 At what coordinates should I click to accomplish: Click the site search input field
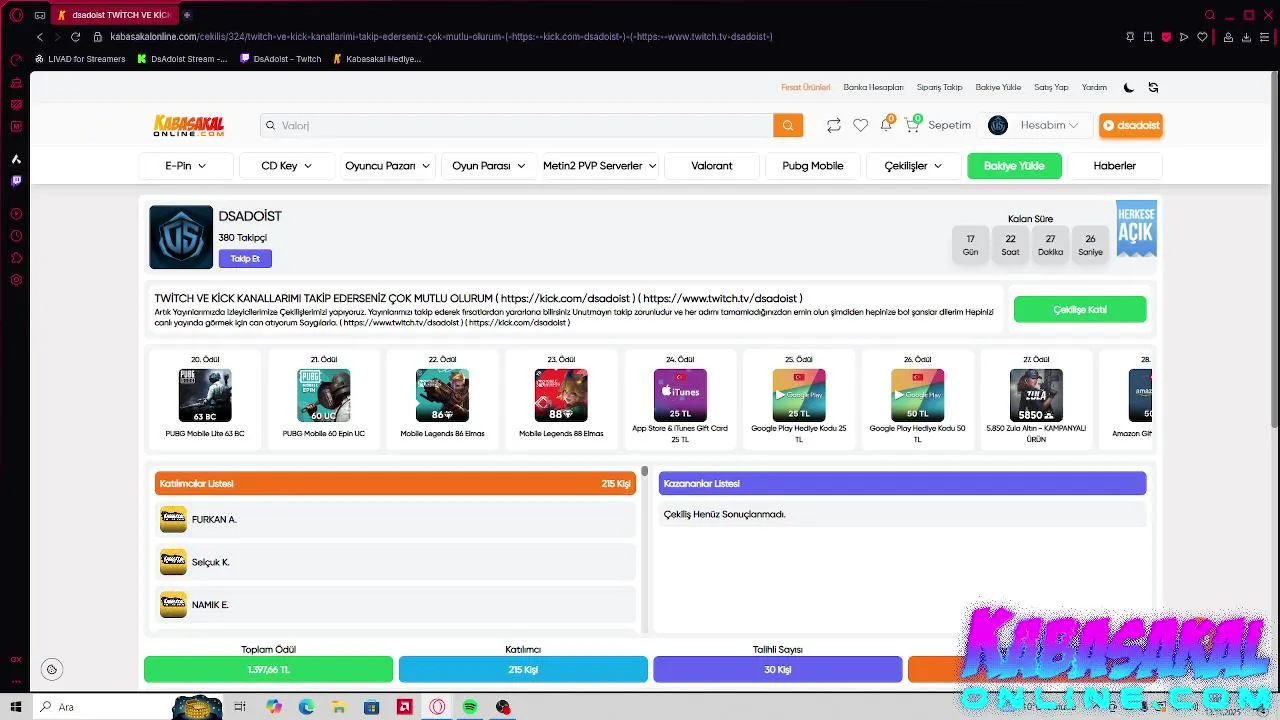point(517,125)
